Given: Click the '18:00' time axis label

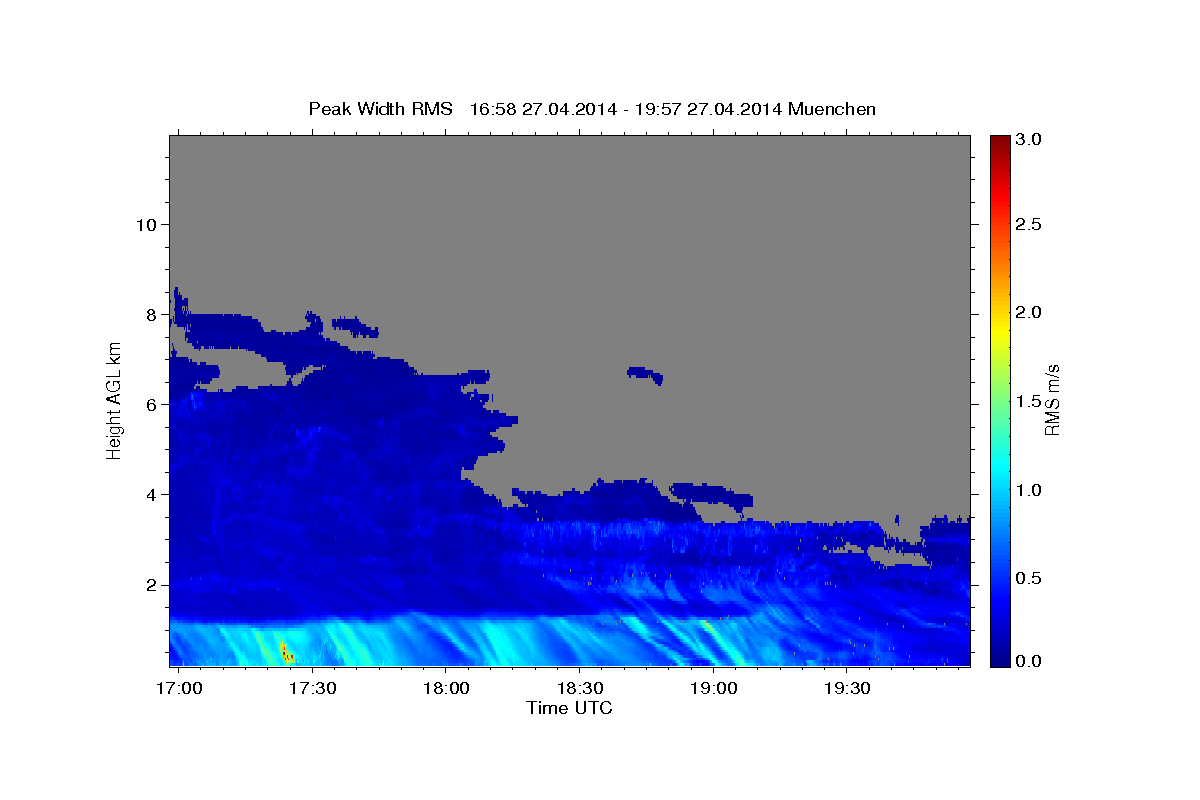Looking at the screenshot, I should pos(446,689).
